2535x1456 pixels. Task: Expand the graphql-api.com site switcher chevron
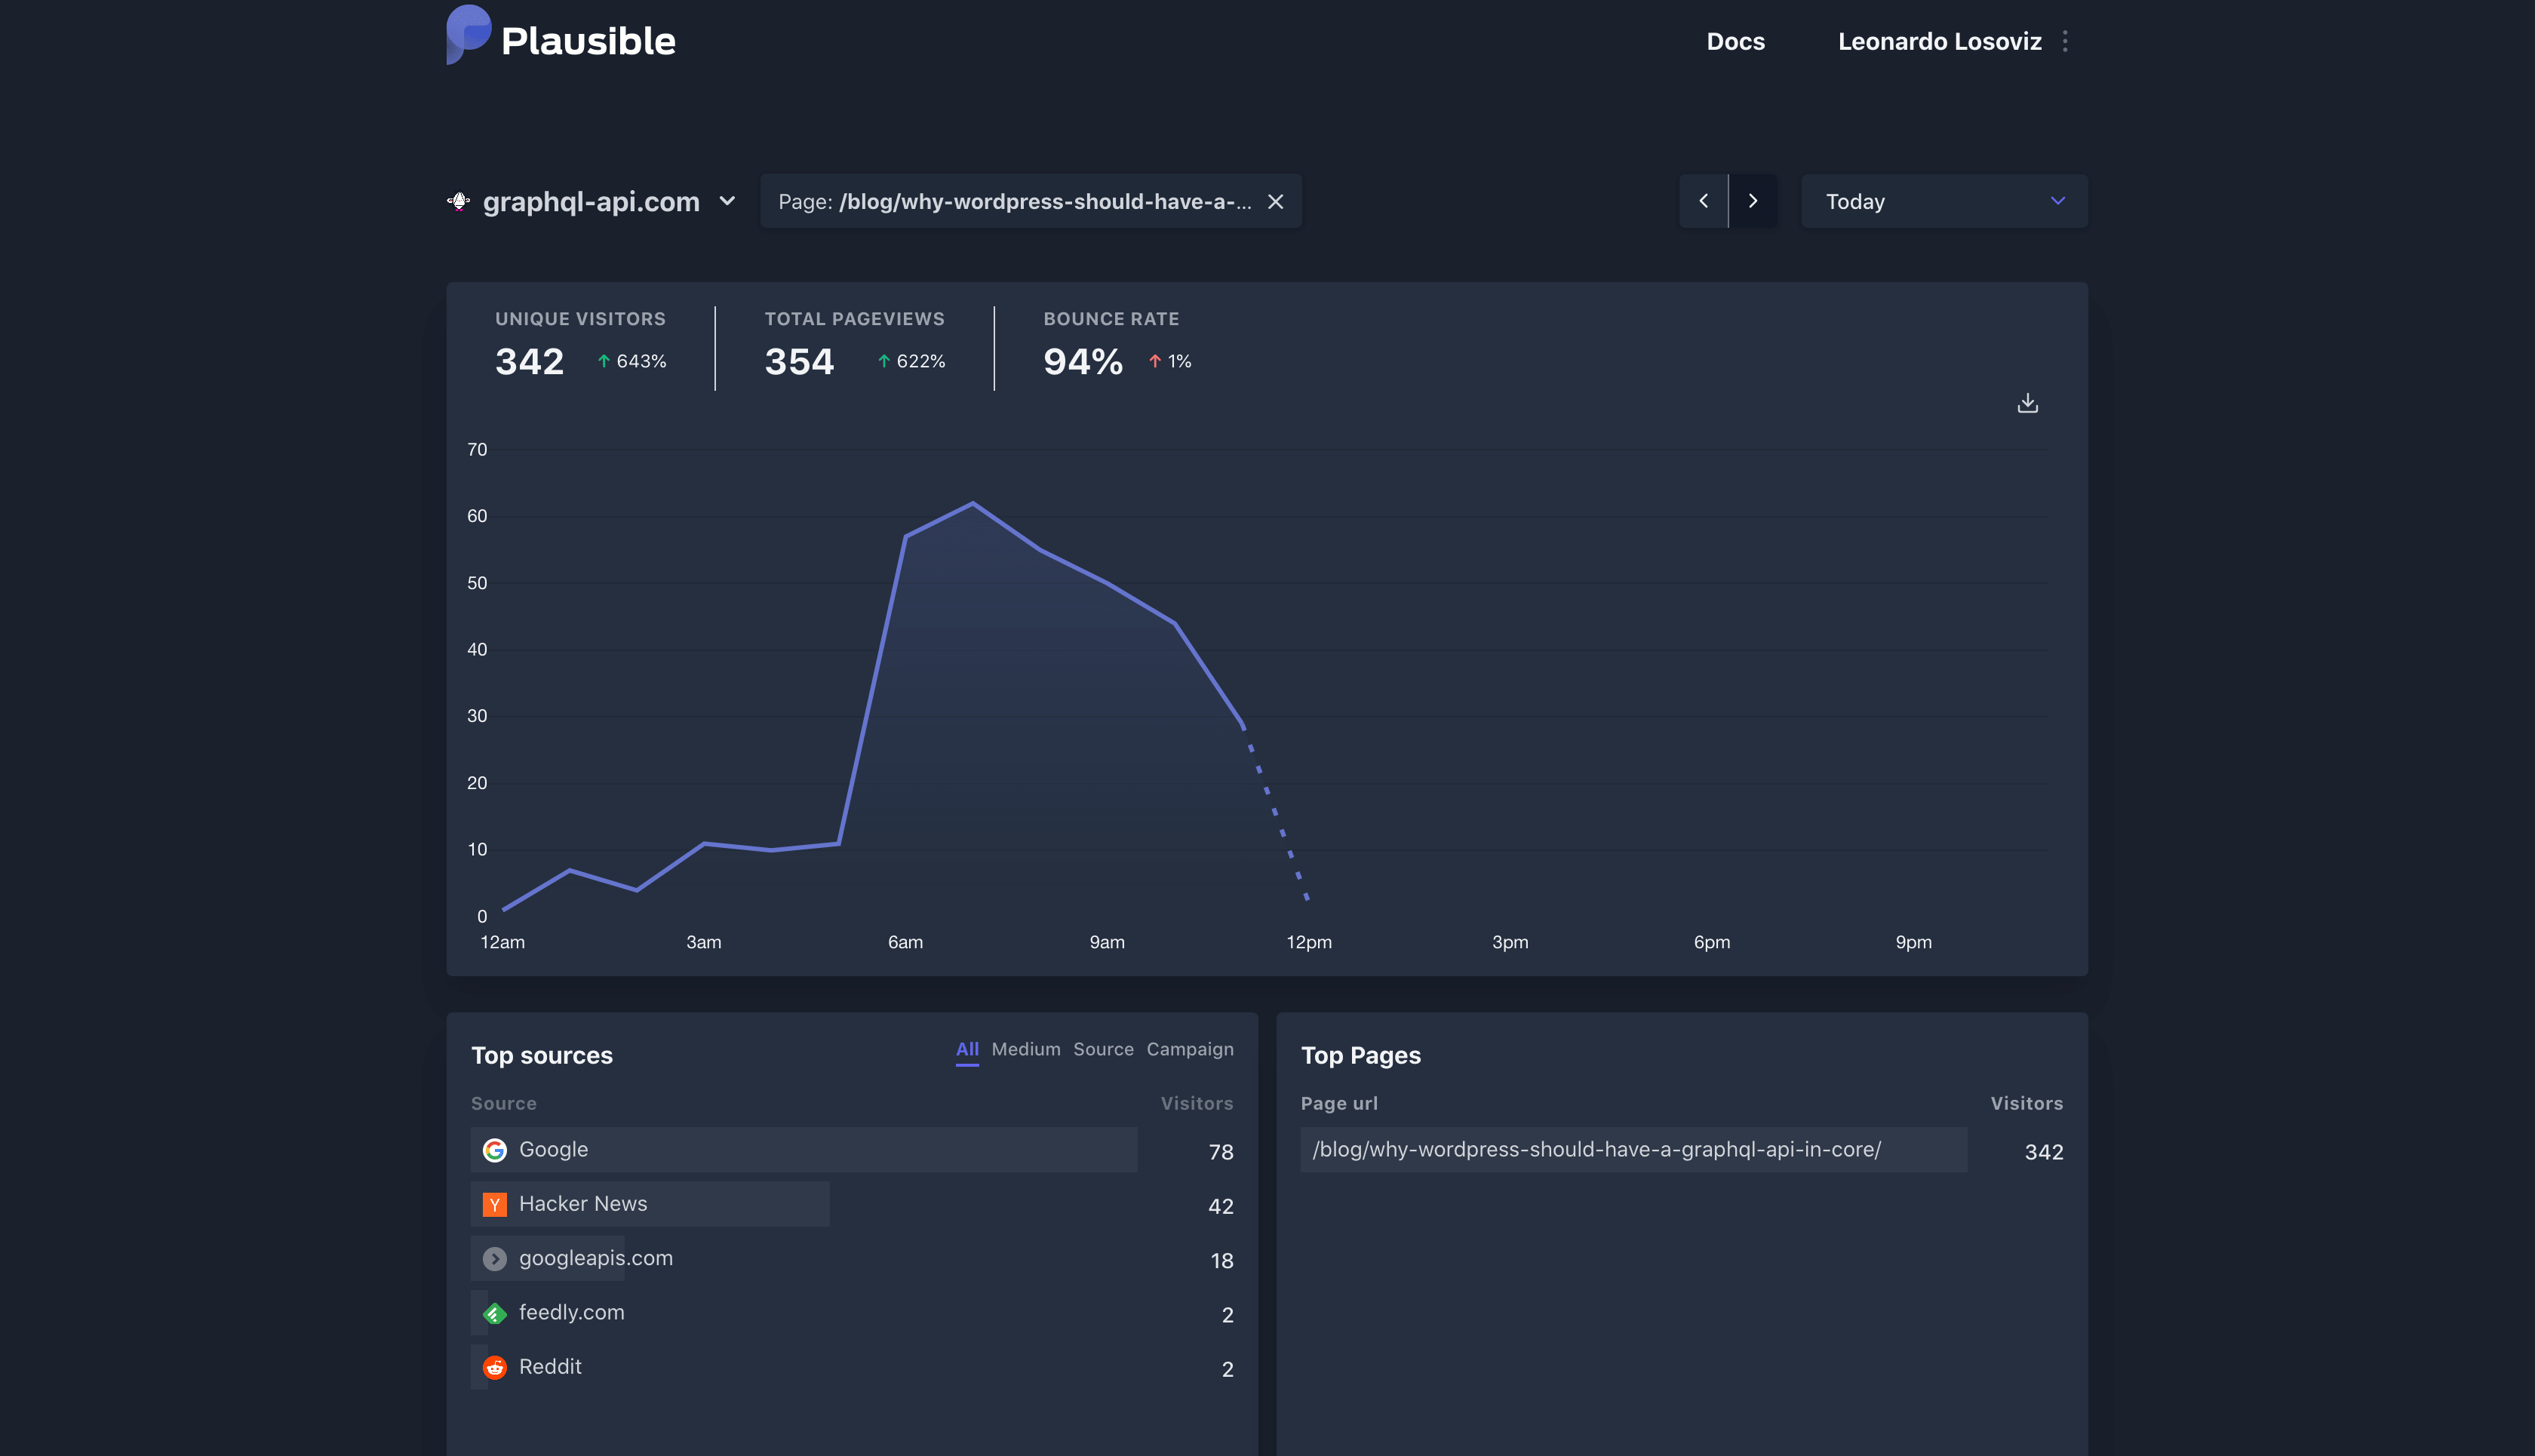727,201
